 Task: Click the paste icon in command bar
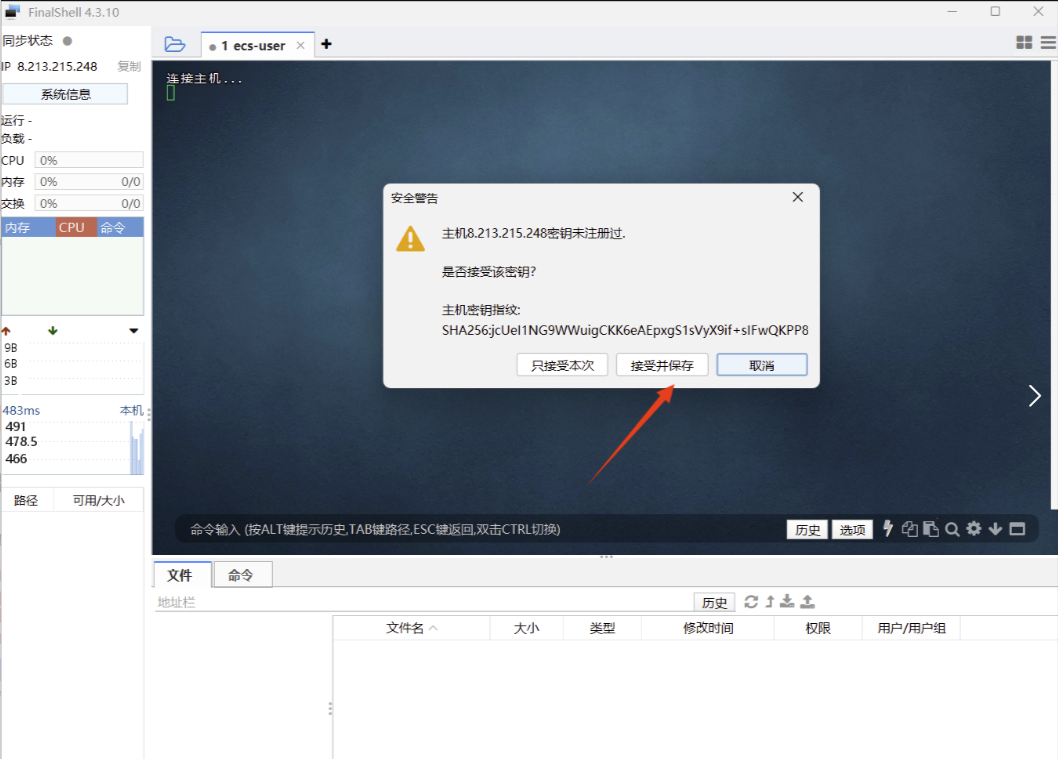(930, 529)
